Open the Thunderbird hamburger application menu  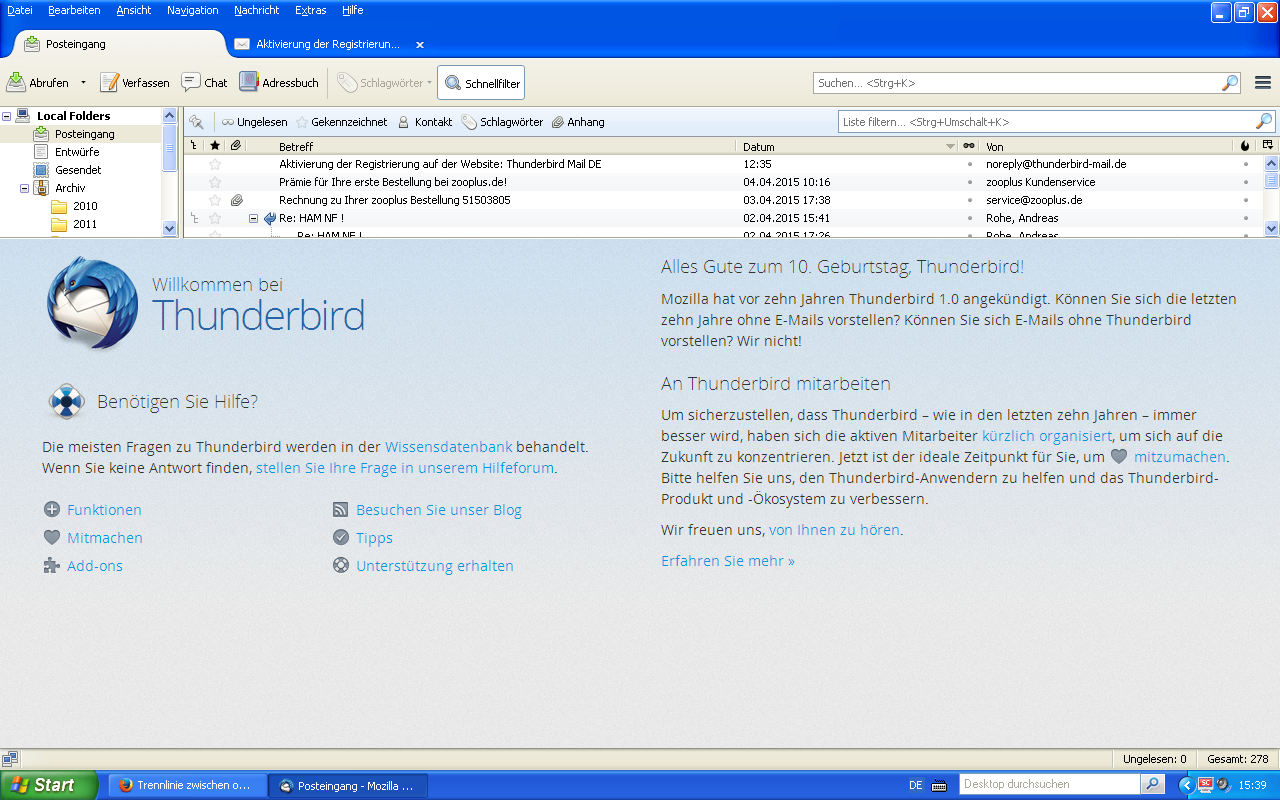coord(1263,83)
